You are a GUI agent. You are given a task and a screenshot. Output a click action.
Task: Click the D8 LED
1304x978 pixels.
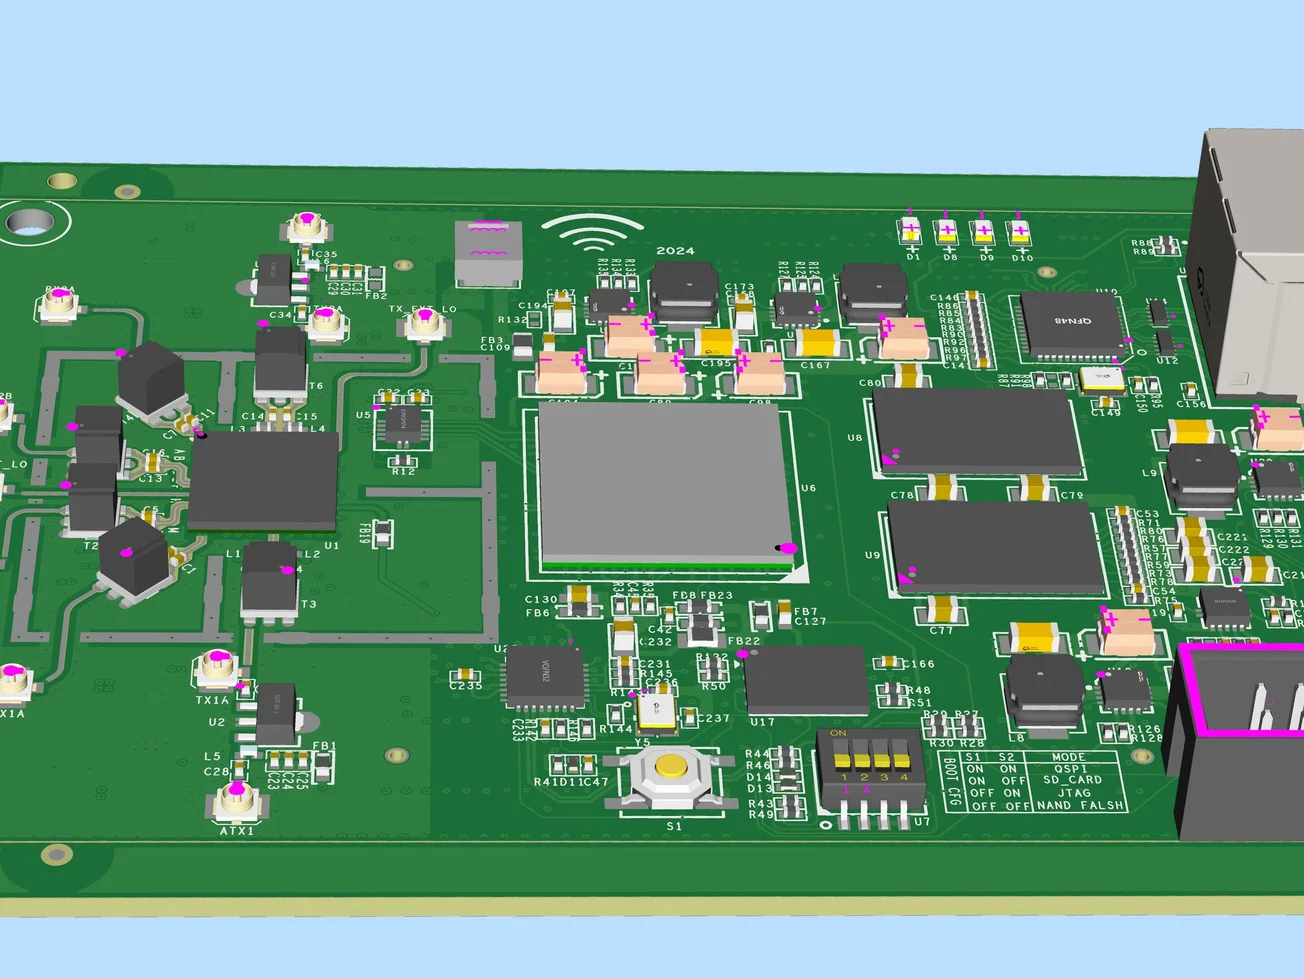pyautogui.click(x=947, y=232)
